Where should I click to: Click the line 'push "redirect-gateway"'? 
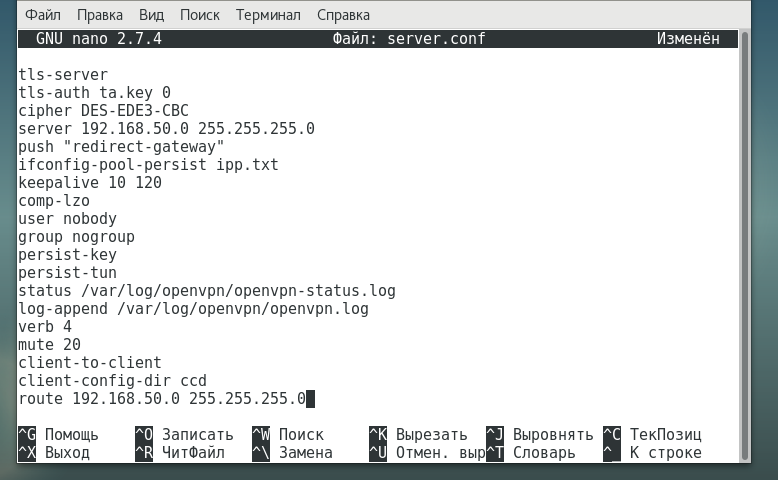122,146
